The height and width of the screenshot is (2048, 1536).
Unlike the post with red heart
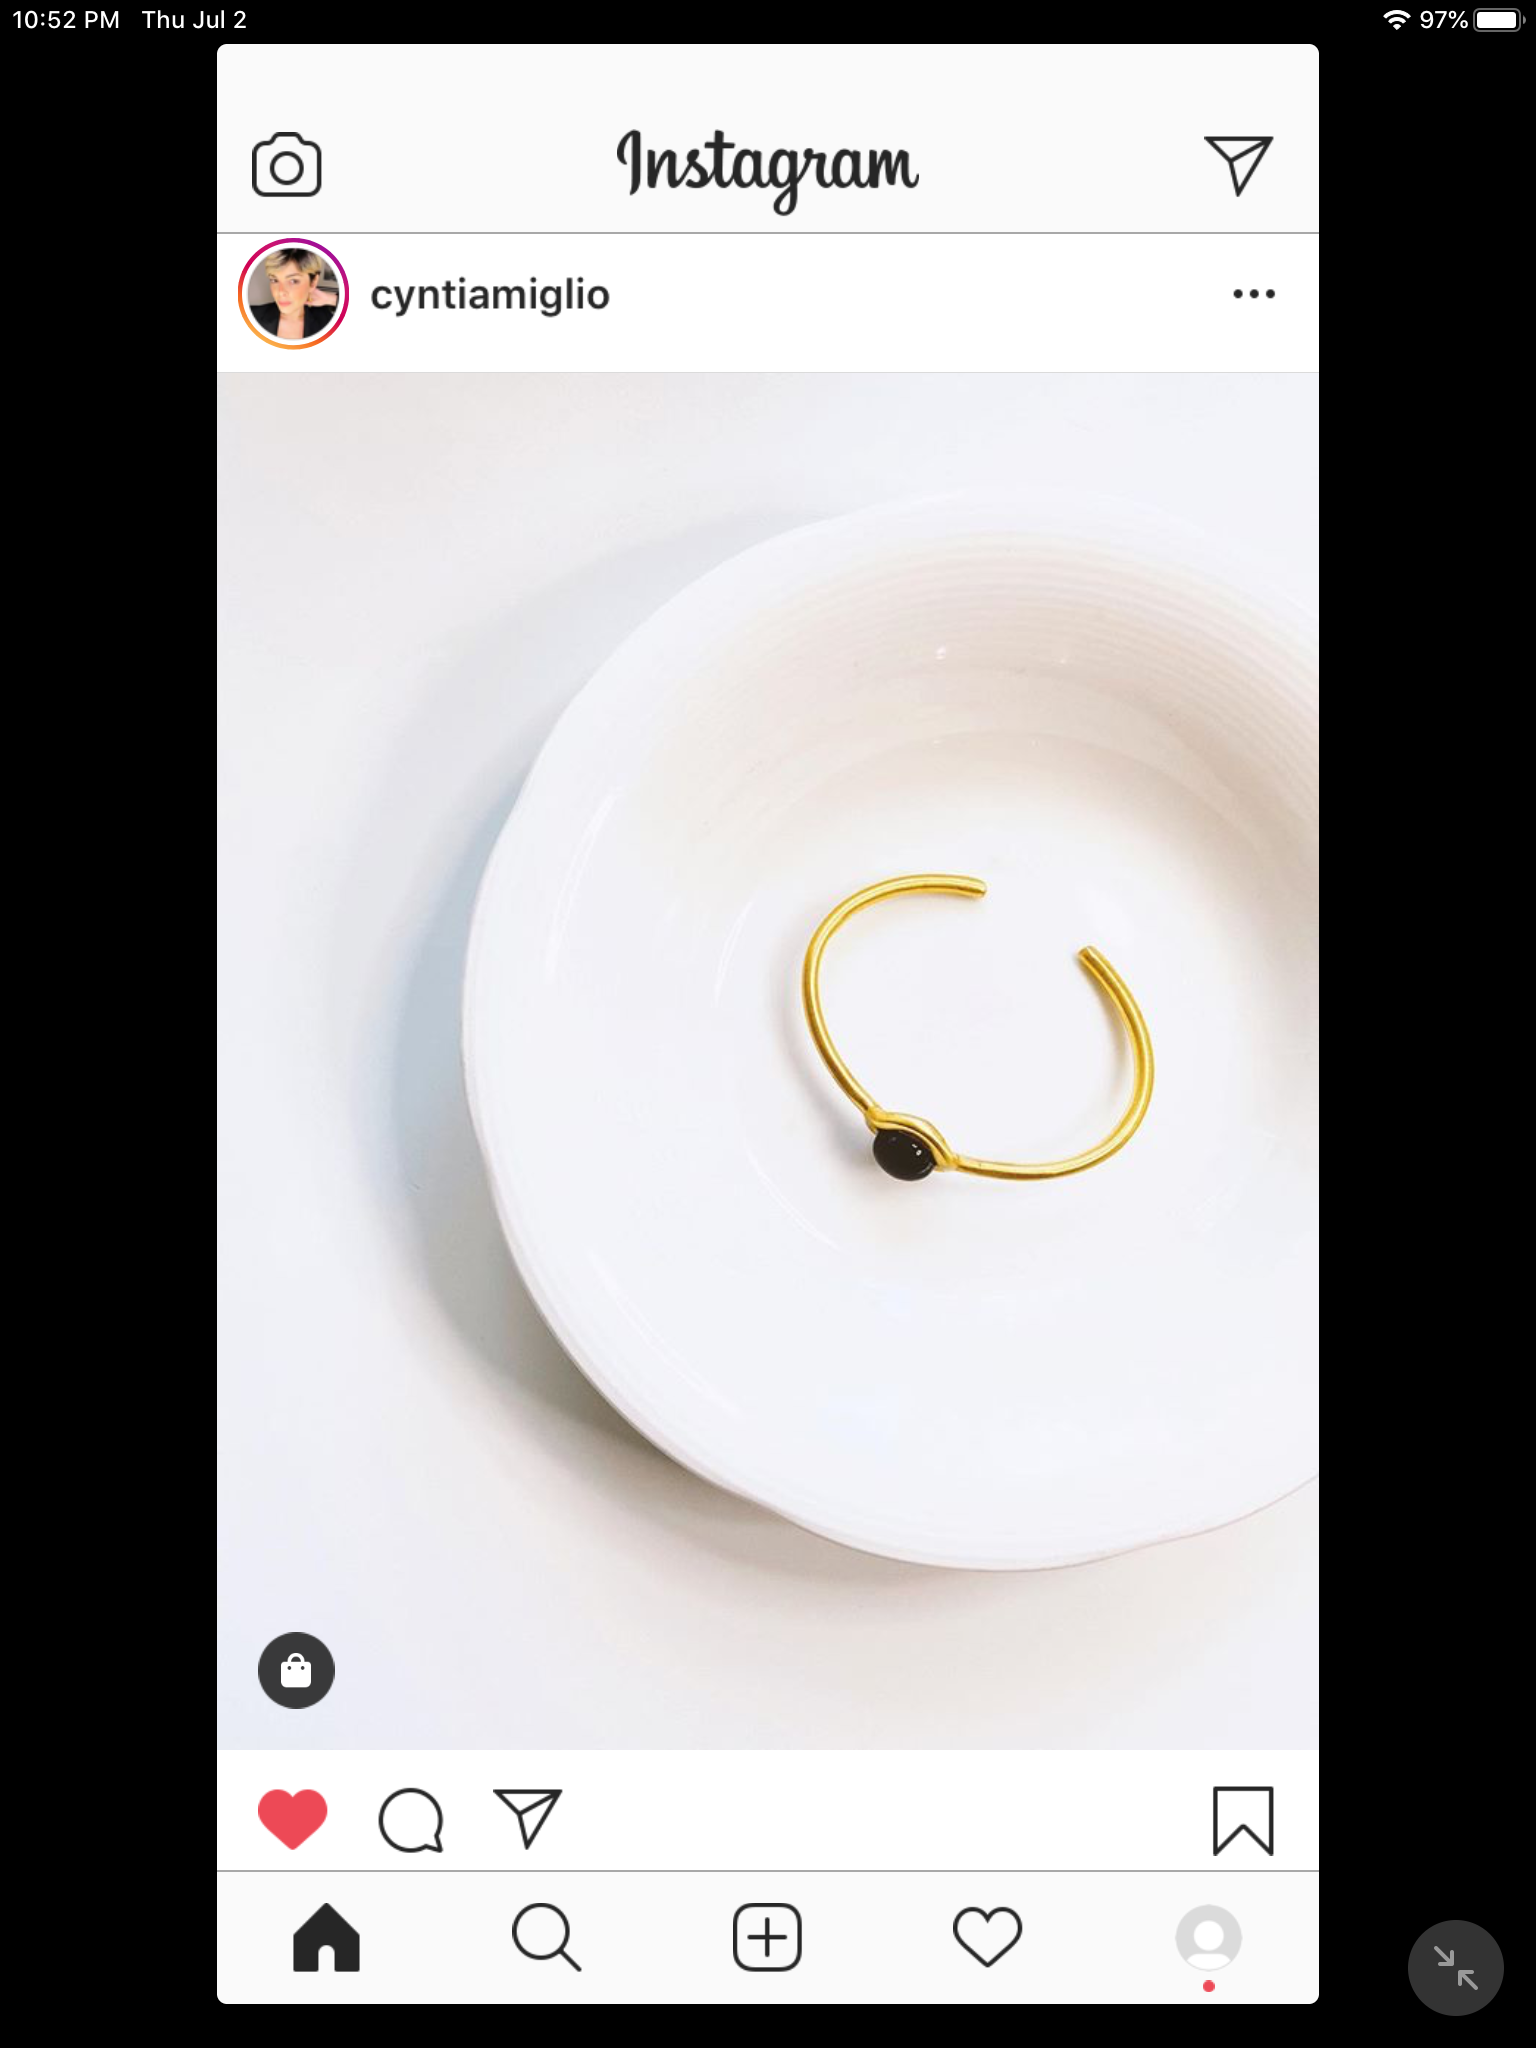[x=292, y=1819]
